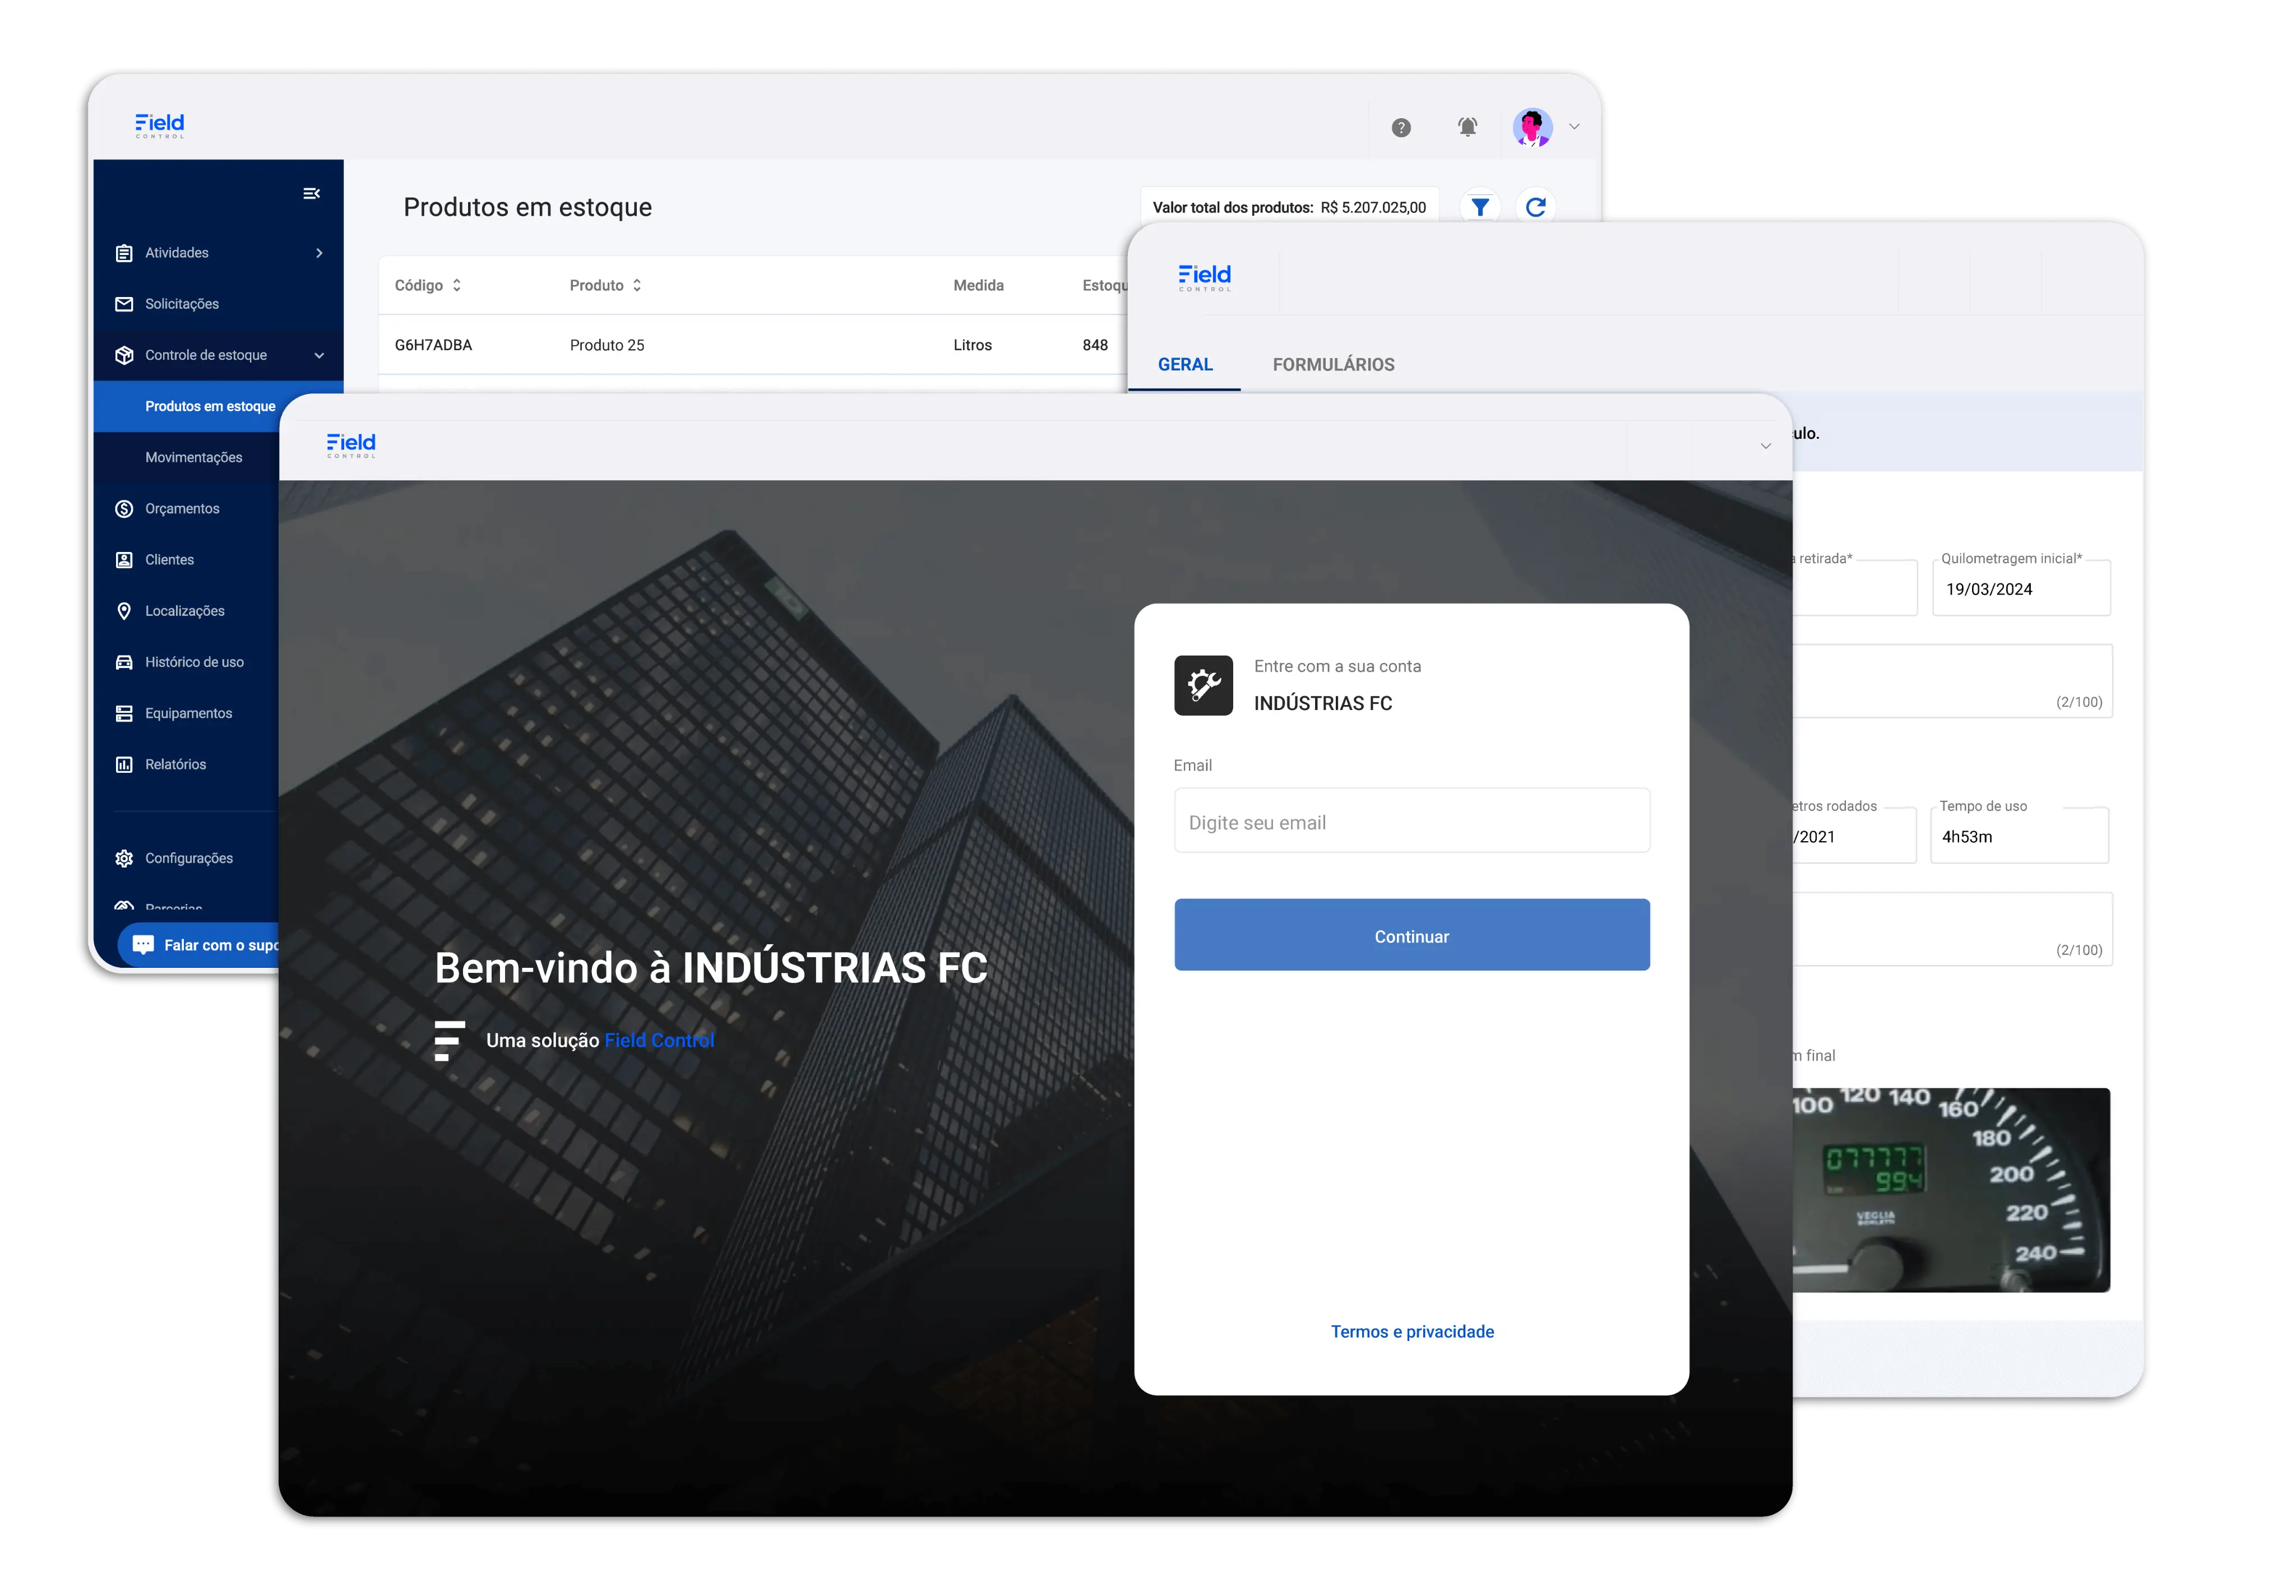Screen dimensions: 2296x1596
Task: Click the Field Control logo in form window
Action: point(1204,277)
